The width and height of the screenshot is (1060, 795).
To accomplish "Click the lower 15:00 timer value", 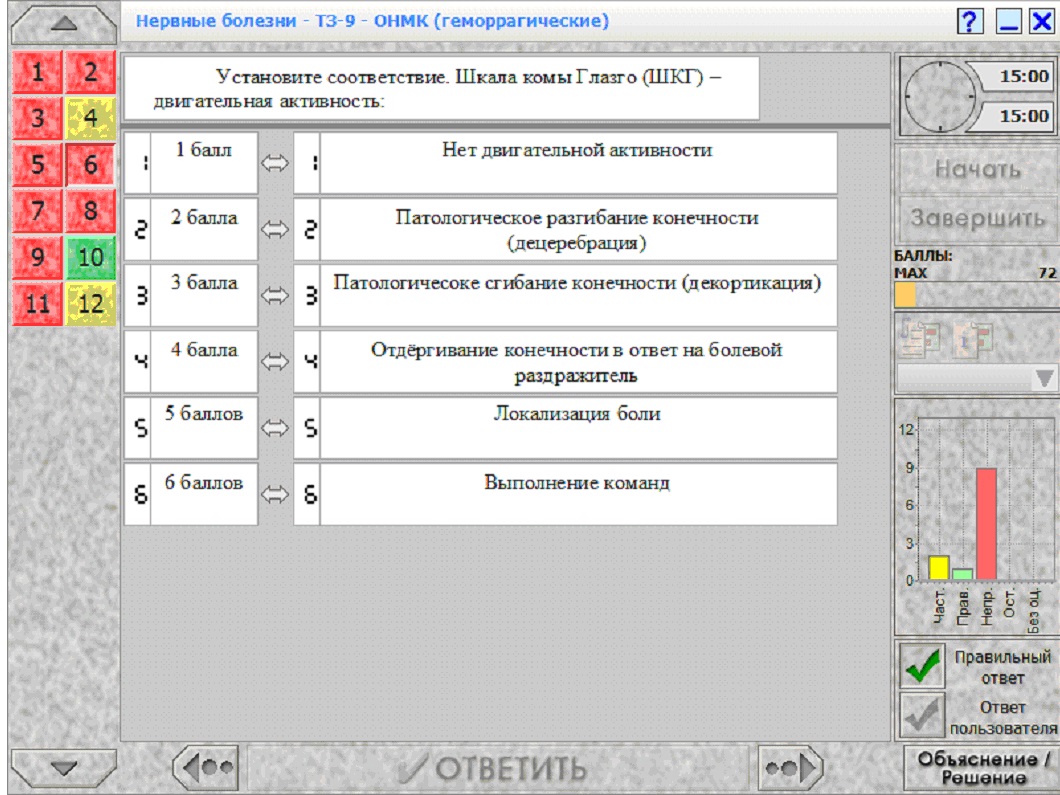I will click(1024, 116).
